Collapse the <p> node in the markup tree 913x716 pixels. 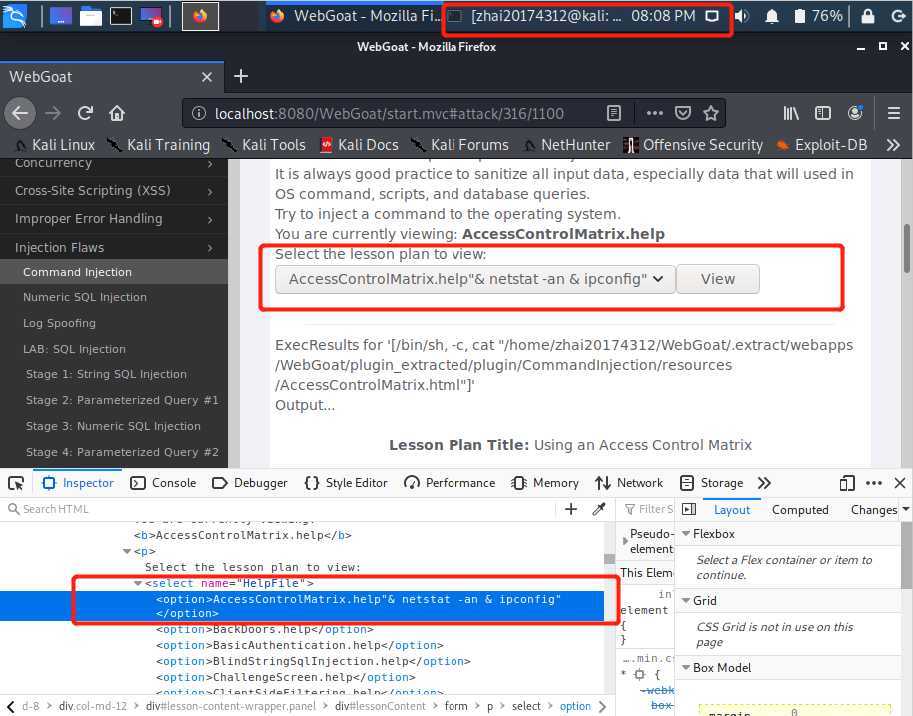click(127, 551)
